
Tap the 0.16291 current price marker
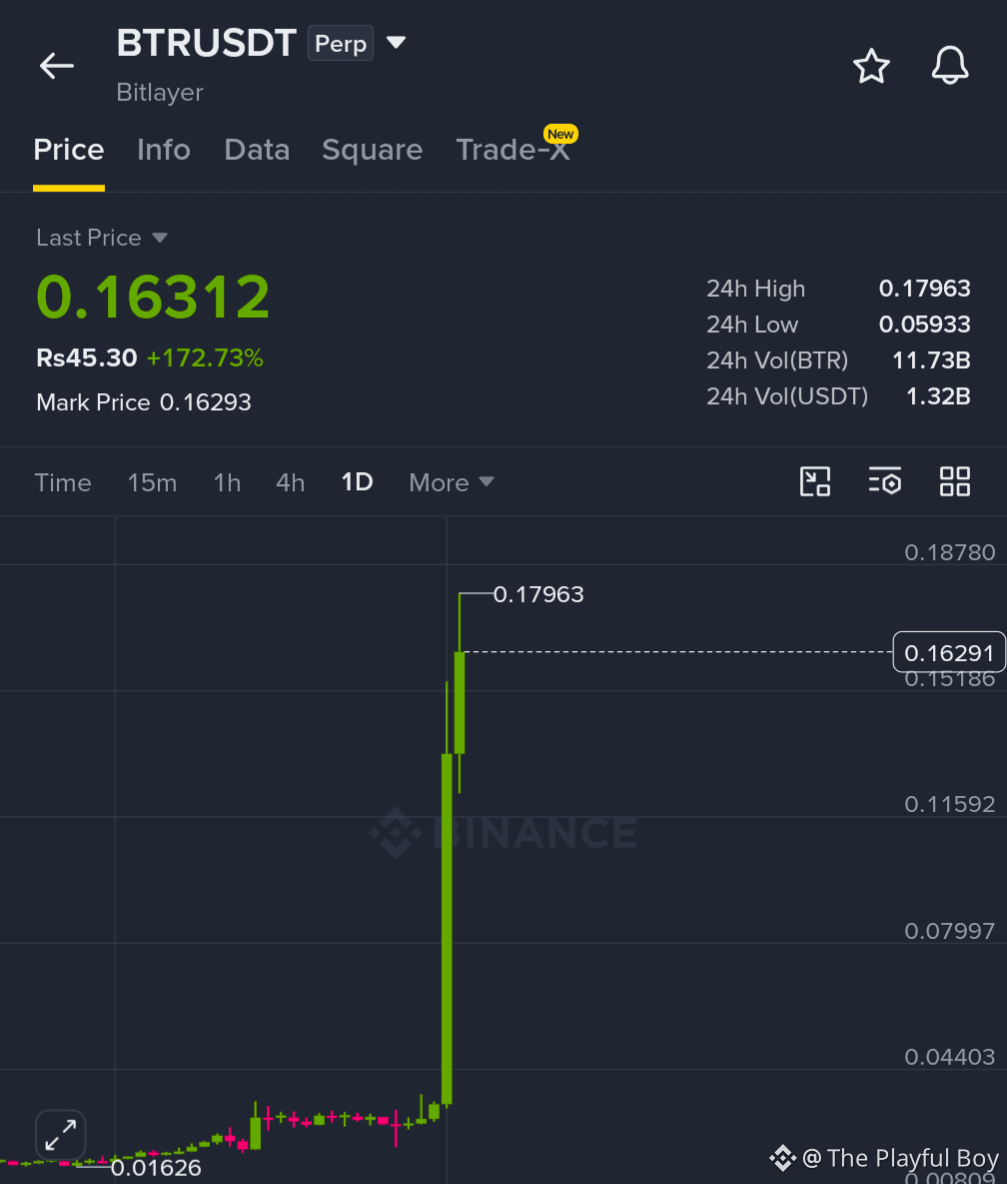[x=949, y=652]
